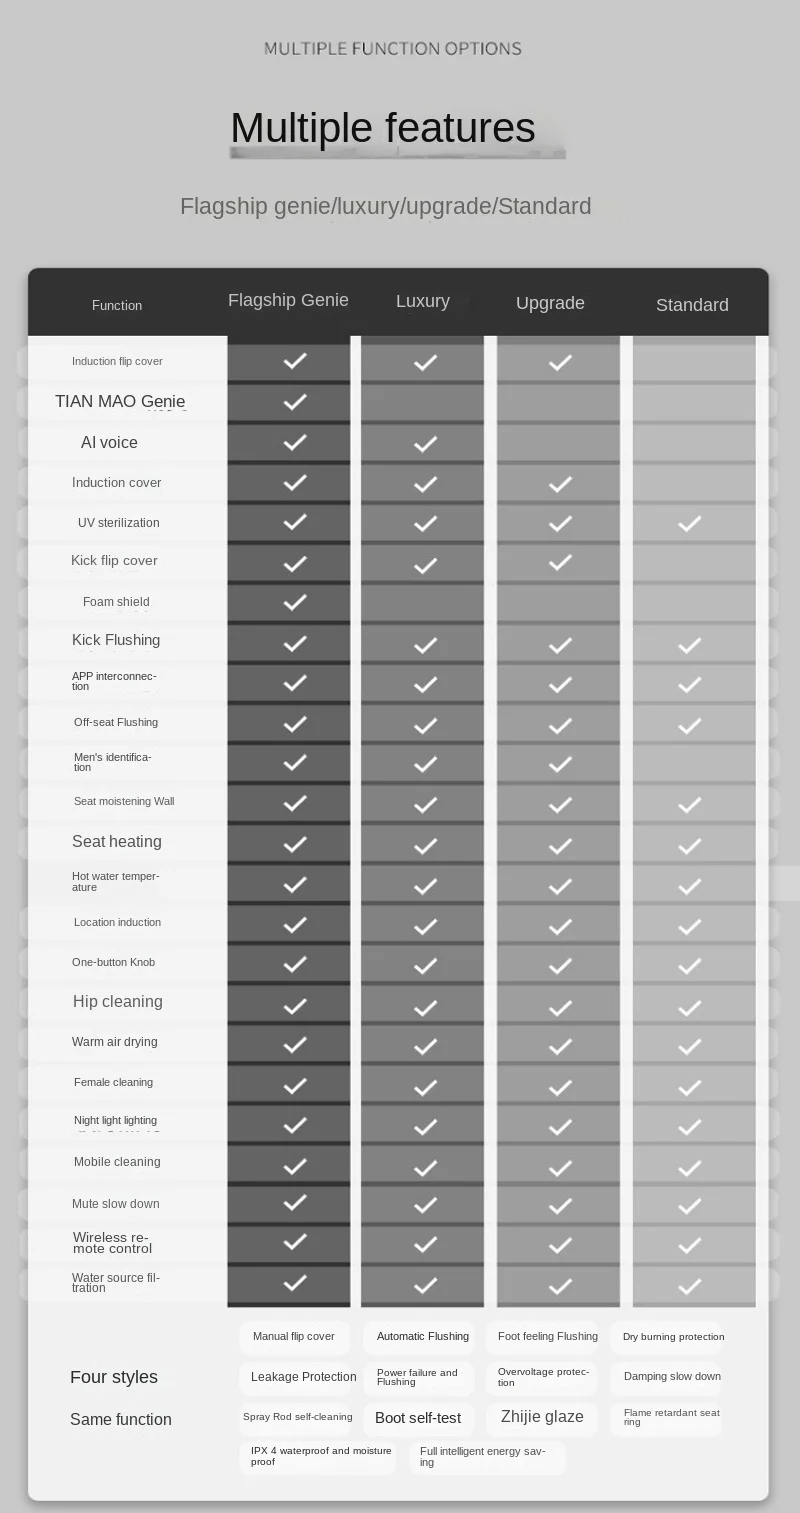
Task: Select the Standard column header
Action: 692,305
